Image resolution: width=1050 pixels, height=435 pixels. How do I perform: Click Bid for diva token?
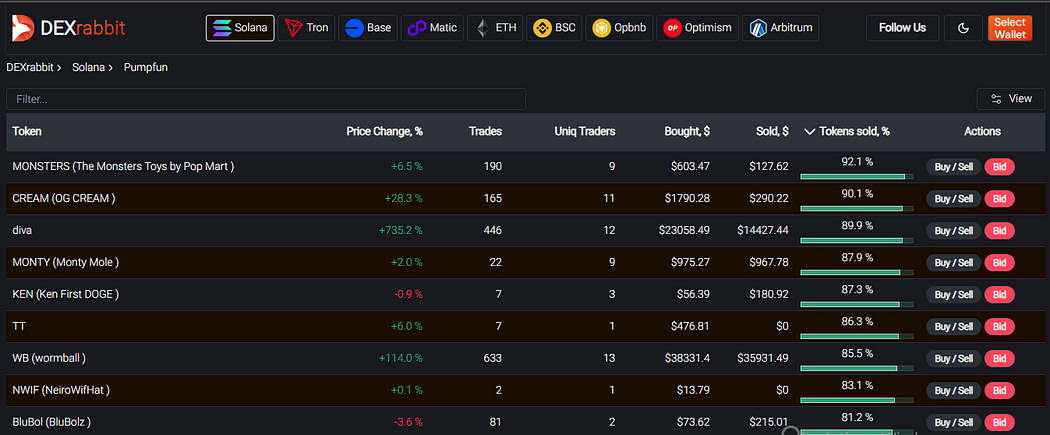pyautogui.click(x=999, y=231)
